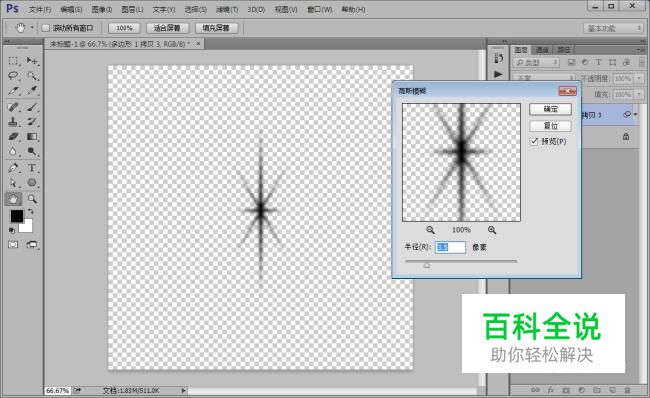Image resolution: width=650 pixels, height=398 pixels.
Task: Expand the layer effects arrow on copy 3
Action: click(635, 114)
